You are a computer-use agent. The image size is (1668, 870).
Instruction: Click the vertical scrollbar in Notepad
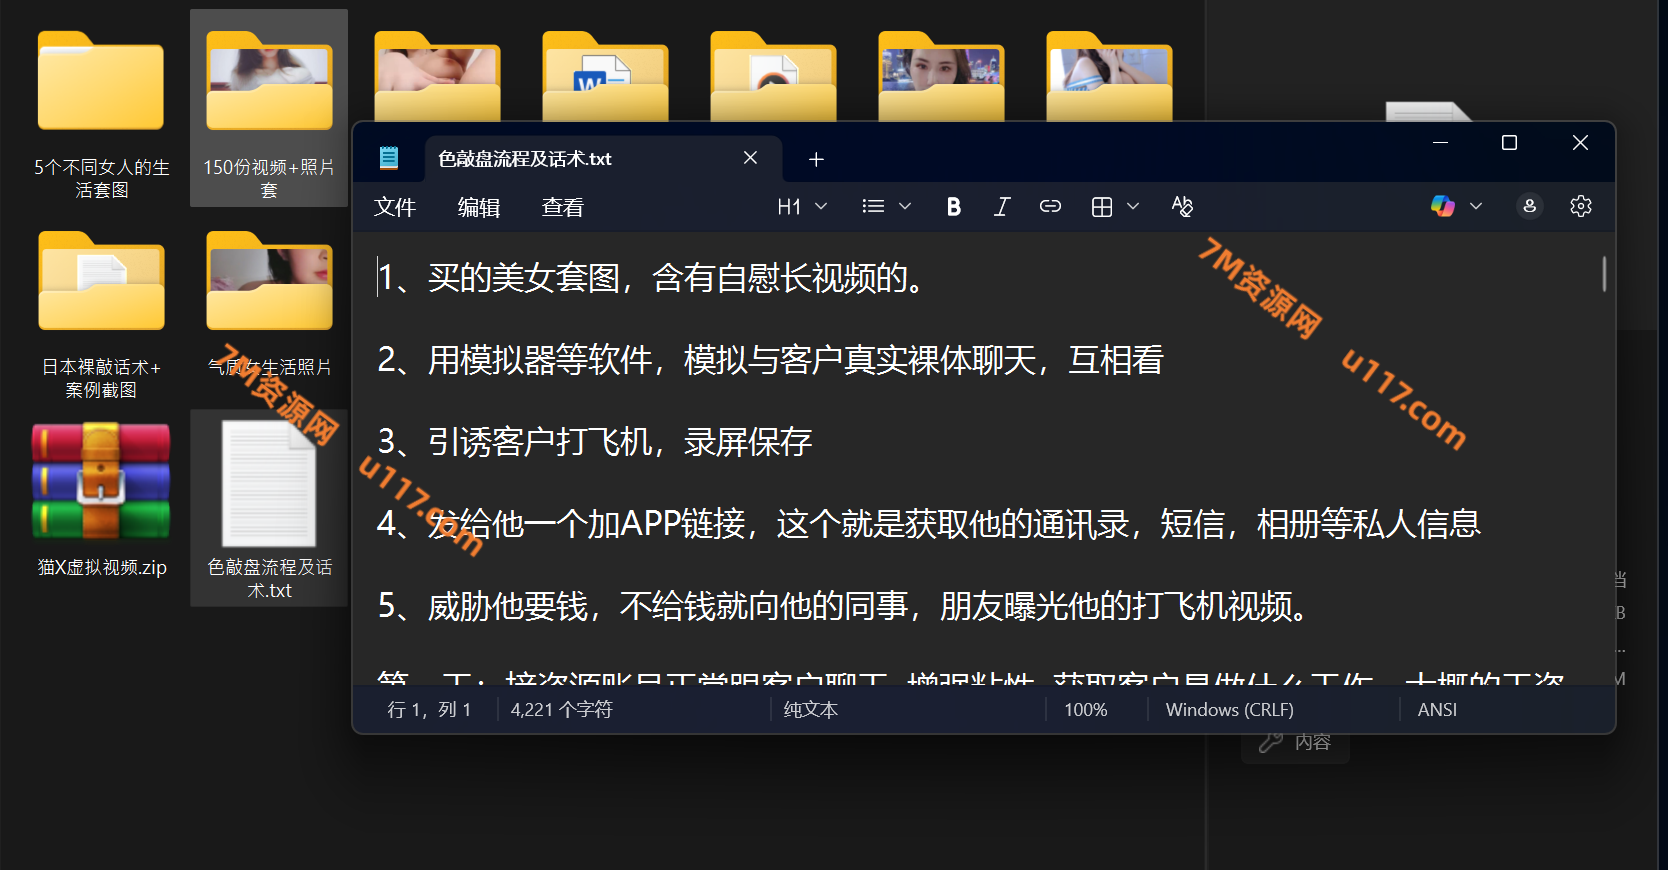[x=1604, y=274]
